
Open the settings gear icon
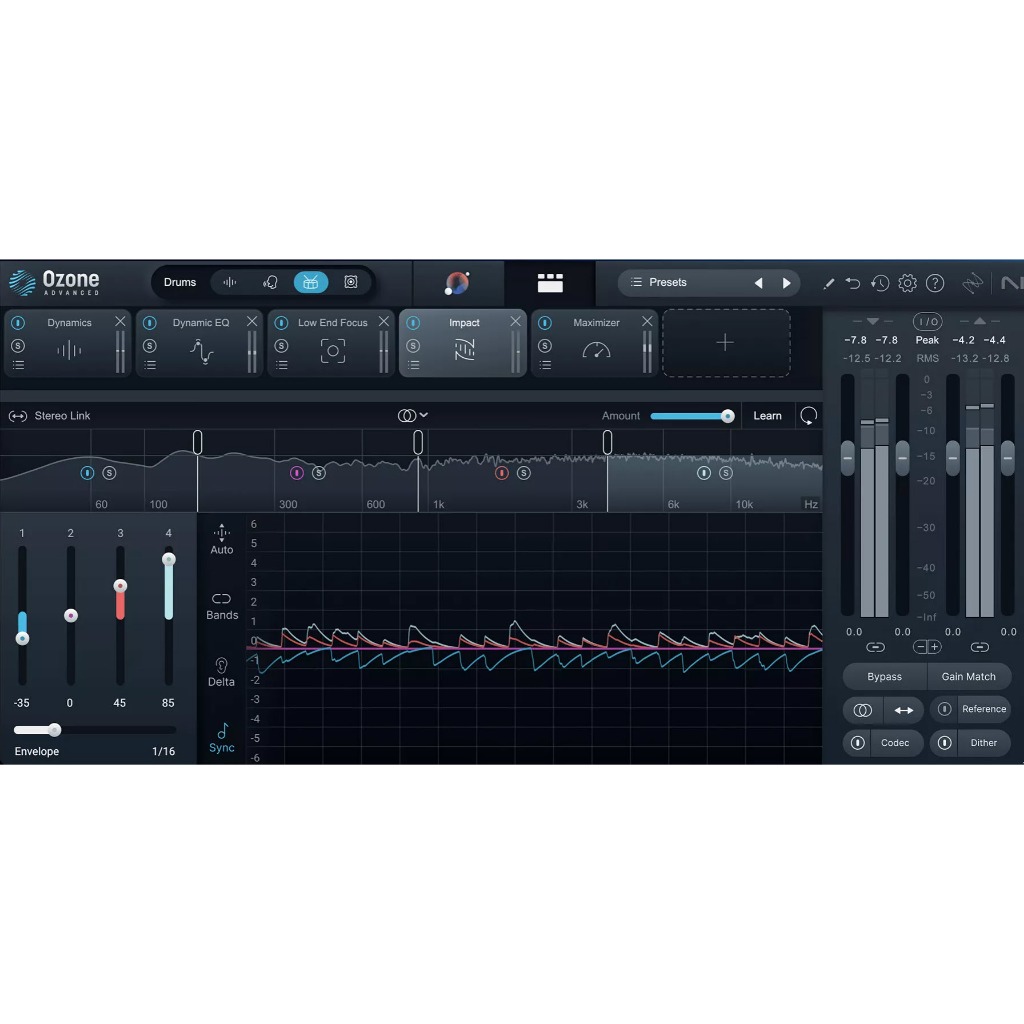pyautogui.click(x=907, y=283)
